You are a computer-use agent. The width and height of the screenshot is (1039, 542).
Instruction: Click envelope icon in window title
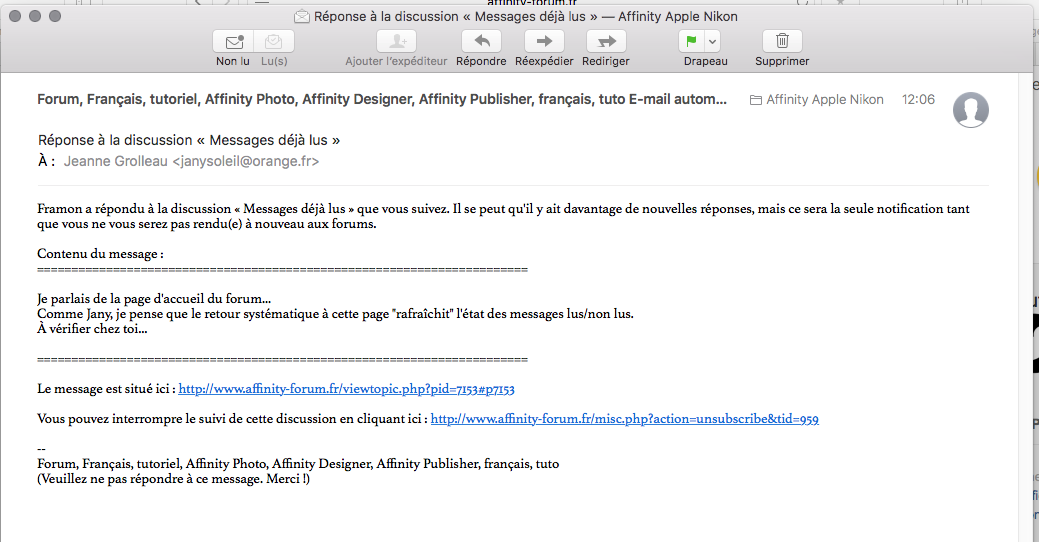(x=301, y=17)
